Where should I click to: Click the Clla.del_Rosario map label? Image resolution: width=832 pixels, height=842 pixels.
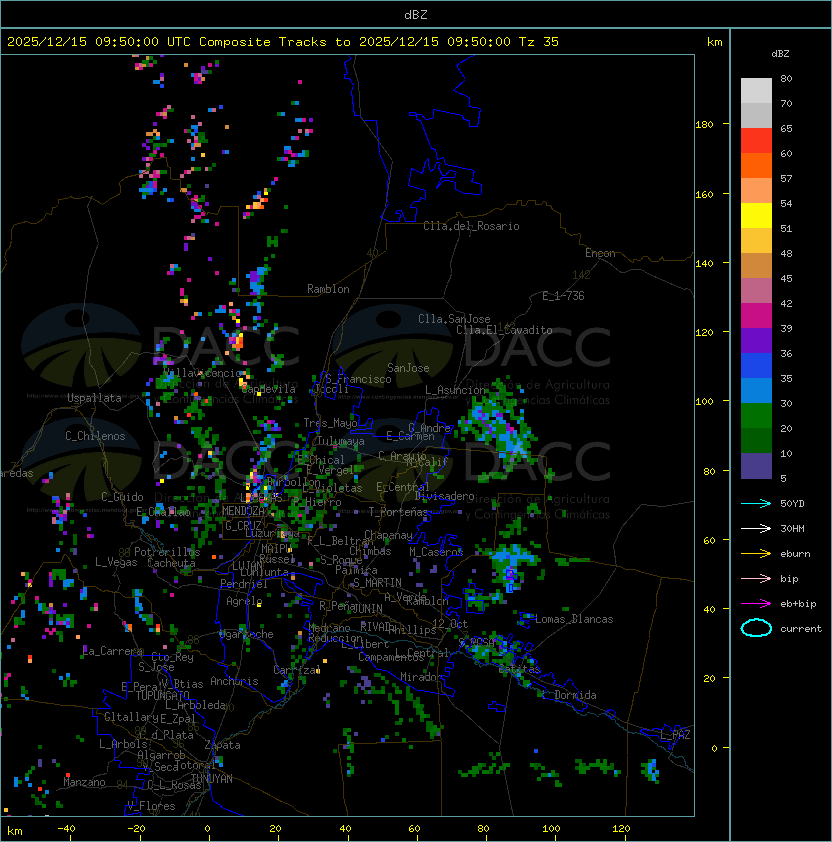click(471, 226)
